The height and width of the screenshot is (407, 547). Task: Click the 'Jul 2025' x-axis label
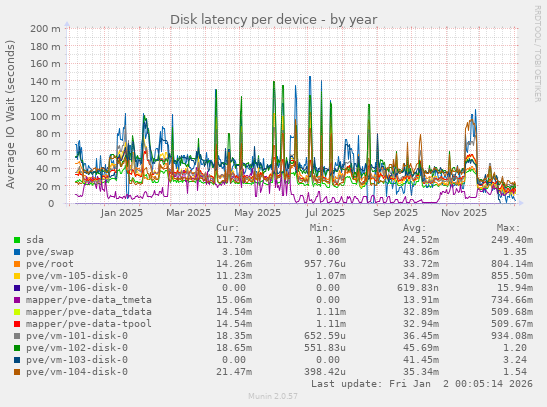pyautogui.click(x=325, y=213)
